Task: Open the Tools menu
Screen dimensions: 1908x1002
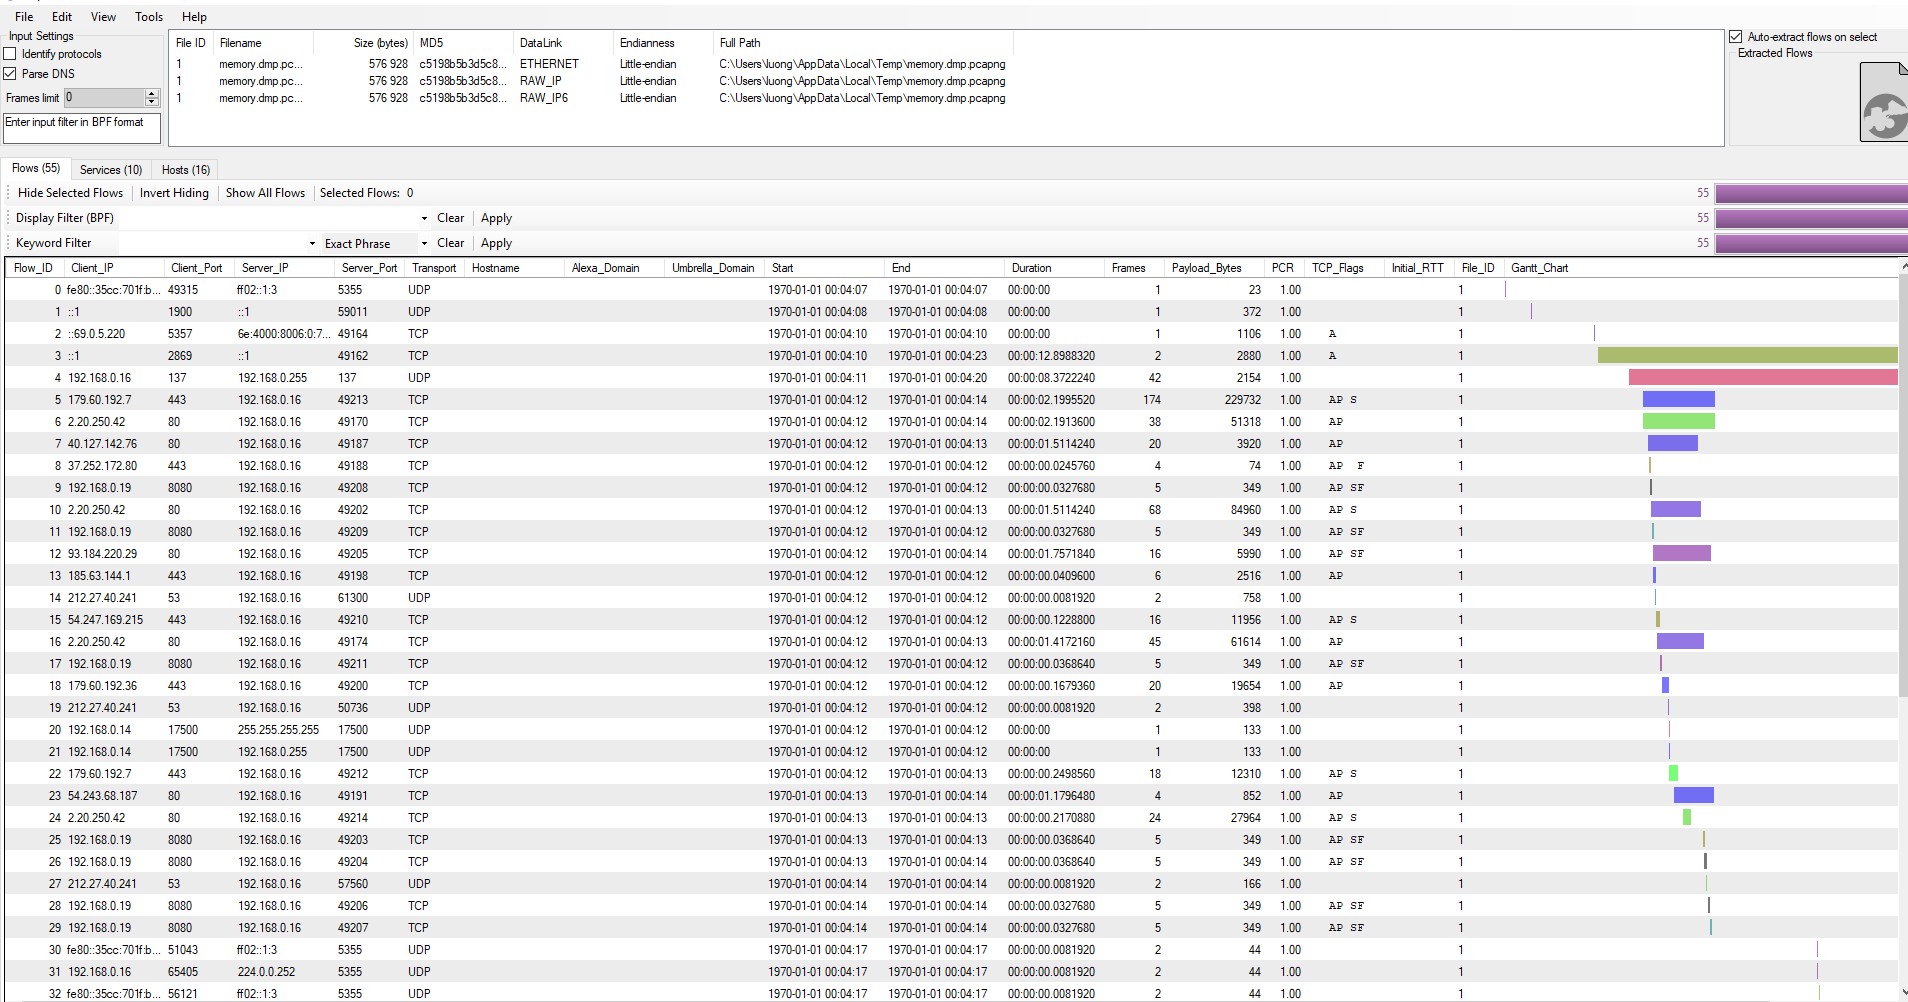Action: pos(149,17)
